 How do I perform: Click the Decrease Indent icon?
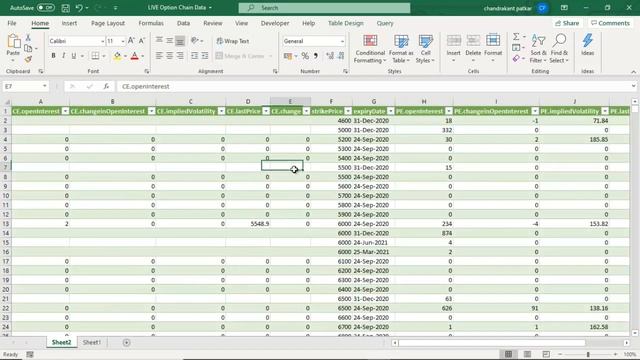195,56
